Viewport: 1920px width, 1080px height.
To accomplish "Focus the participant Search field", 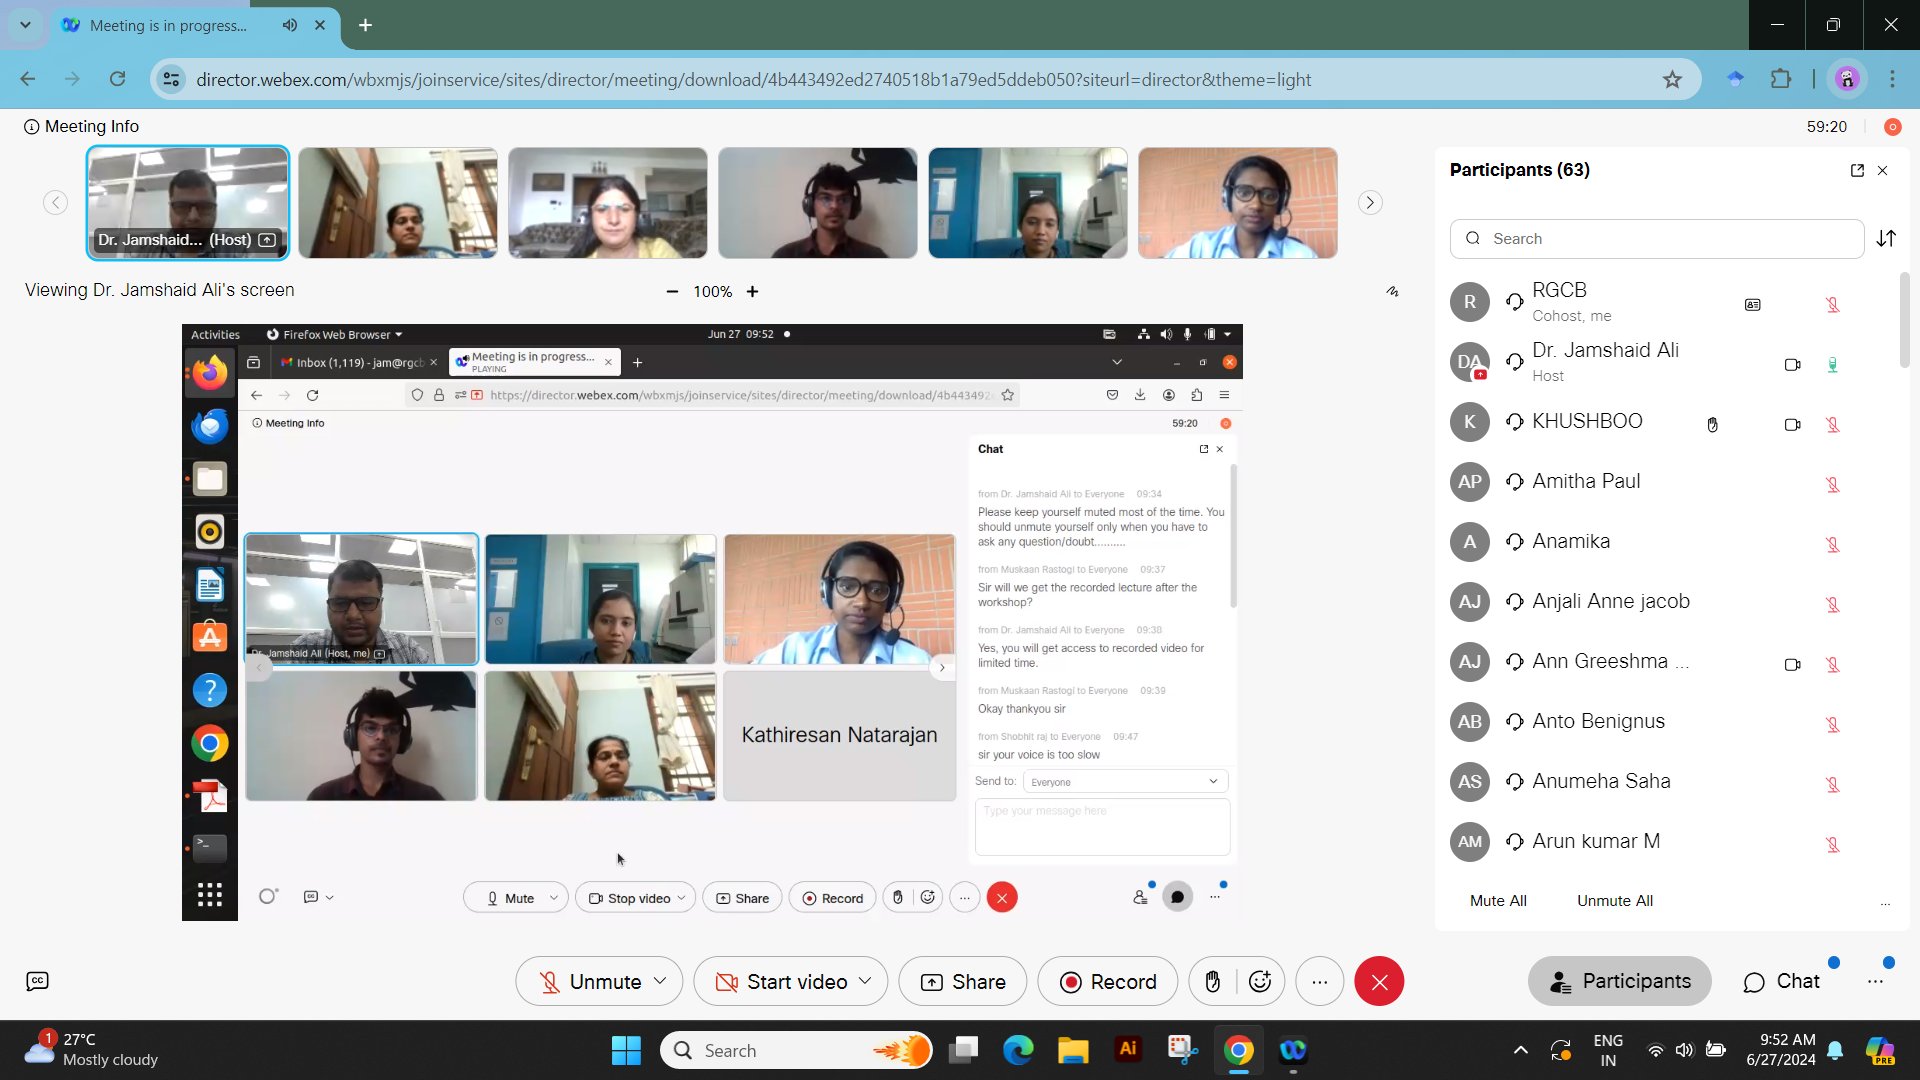I will coord(1657,238).
